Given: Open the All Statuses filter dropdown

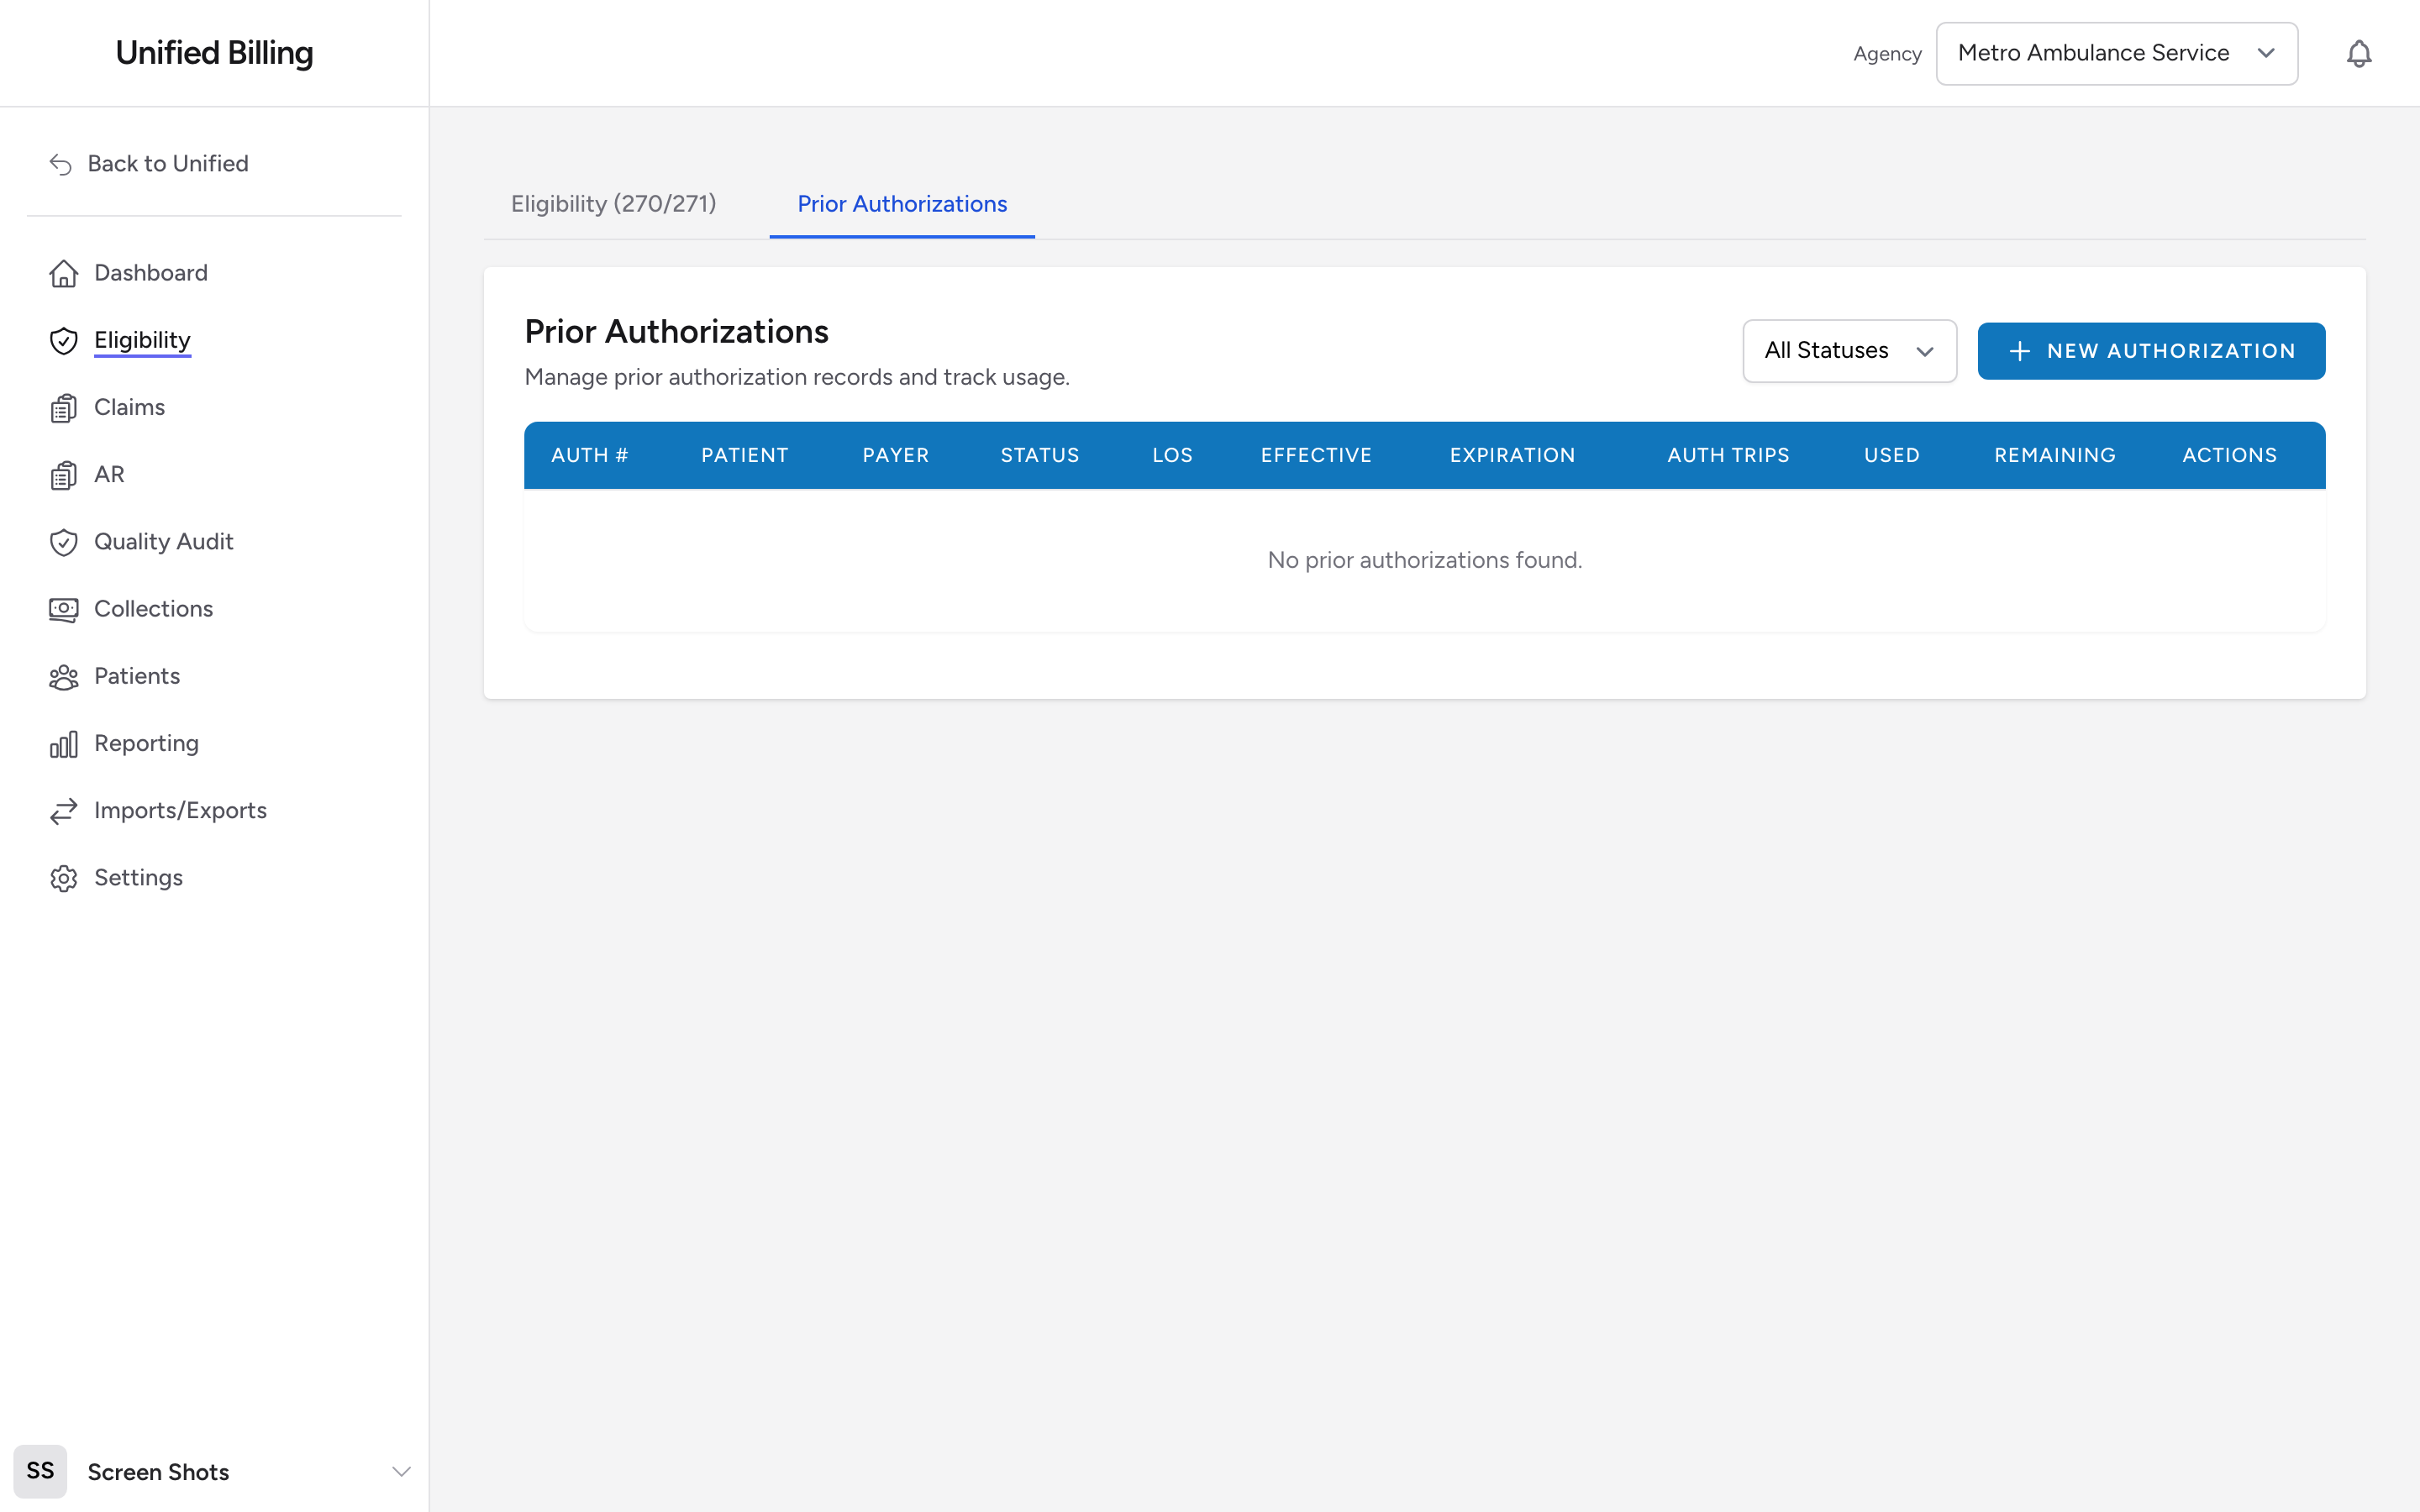Looking at the screenshot, I should [1849, 351].
